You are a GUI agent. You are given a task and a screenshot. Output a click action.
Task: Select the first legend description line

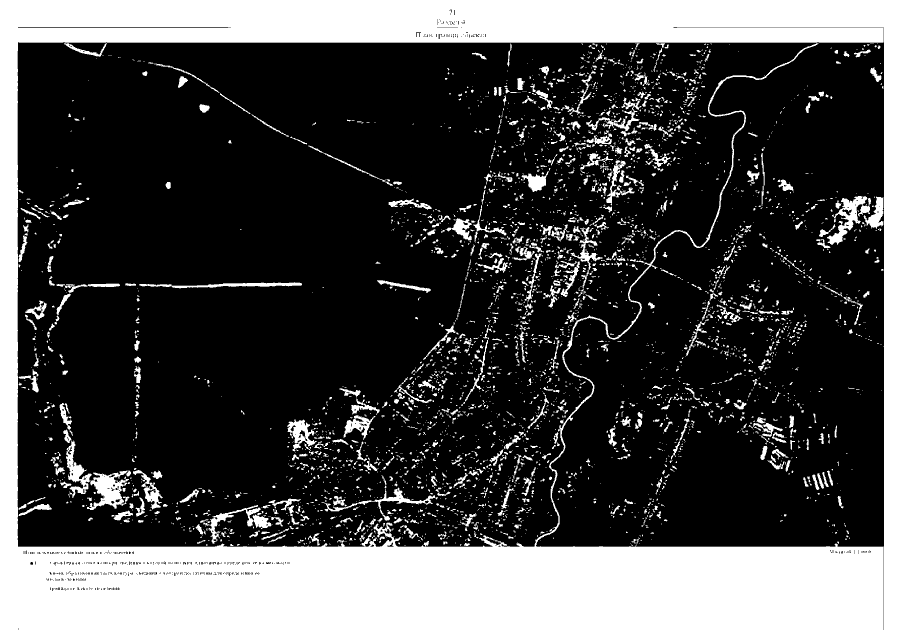click(169, 564)
